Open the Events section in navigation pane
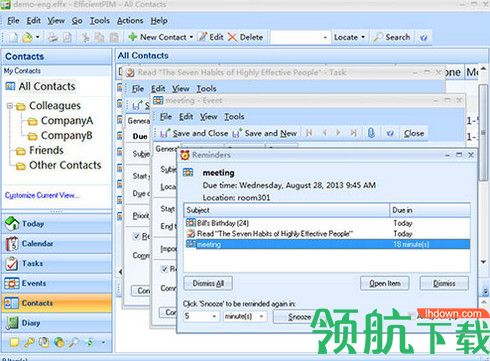Image resolution: width=490 pixels, height=361 pixels. coord(57,283)
